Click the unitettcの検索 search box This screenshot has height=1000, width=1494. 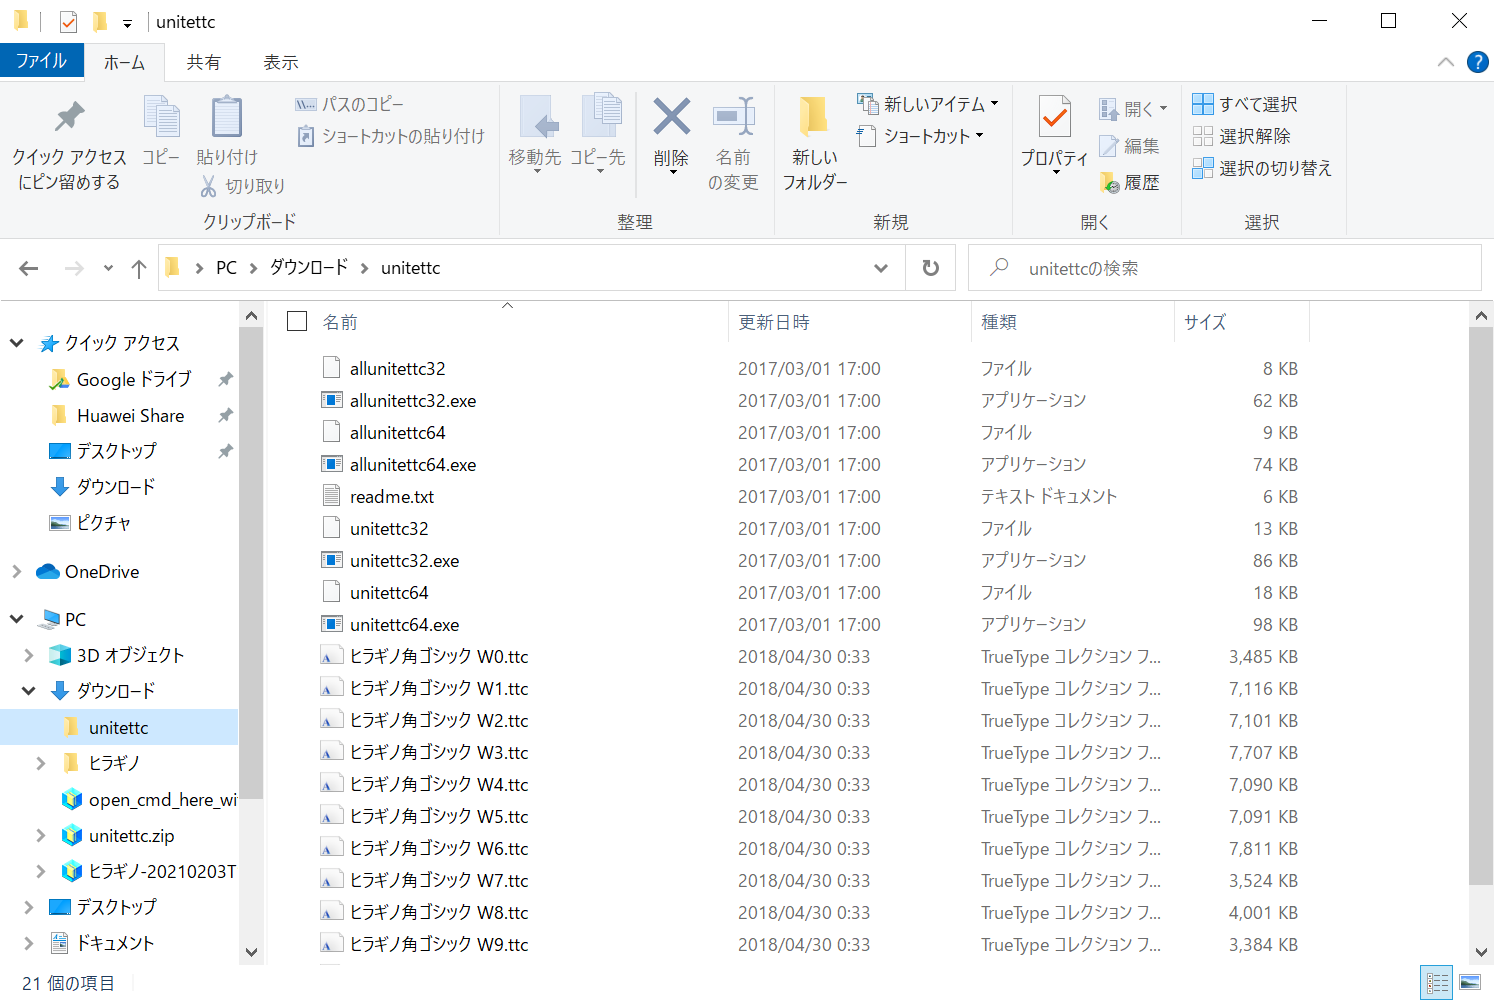[x=1224, y=268]
